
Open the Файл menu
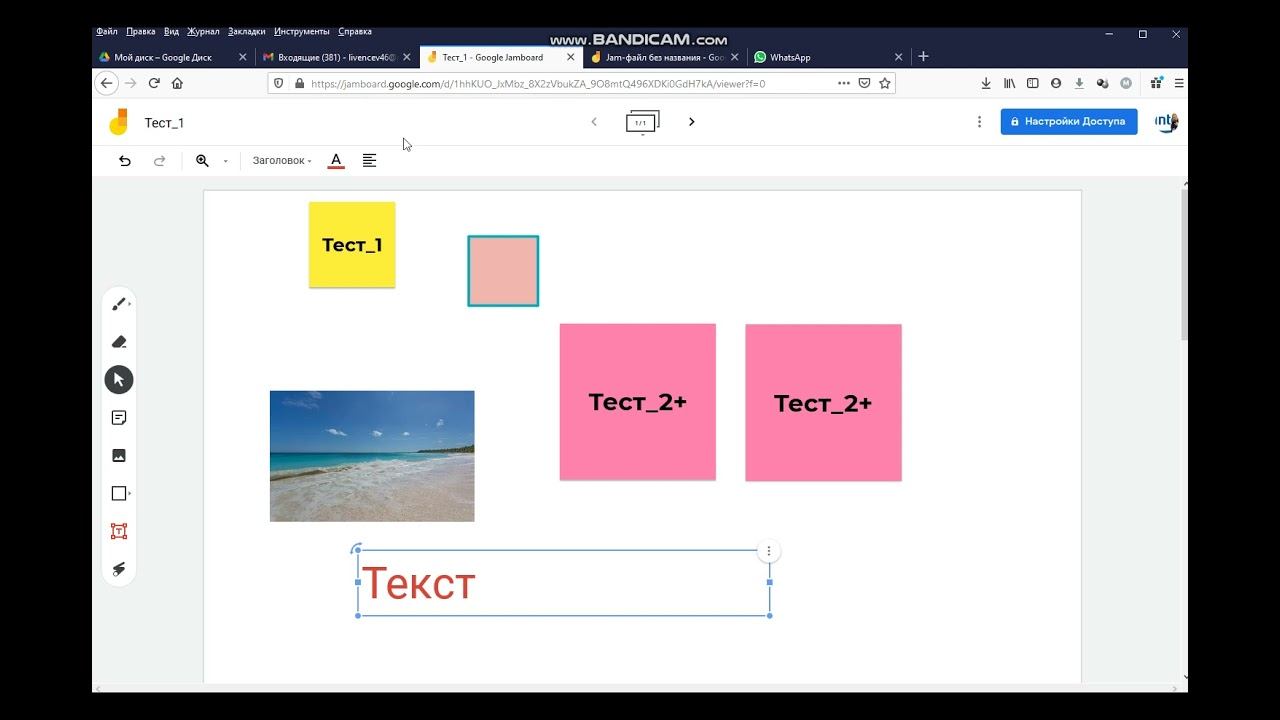(107, 32)
